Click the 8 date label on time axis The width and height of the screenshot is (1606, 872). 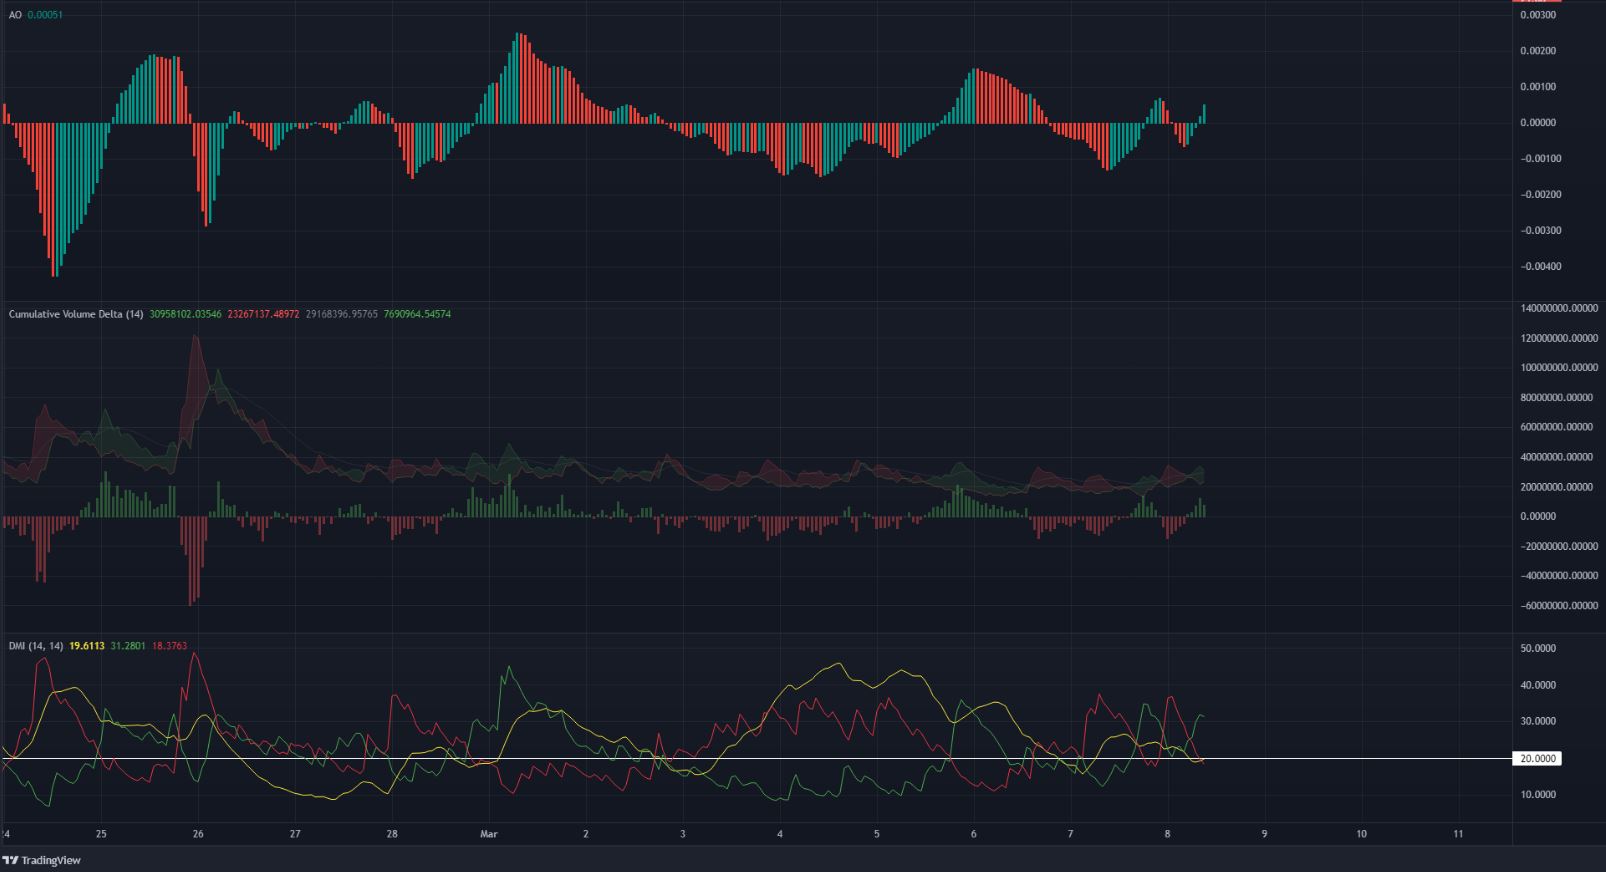tap(1168, 833)
